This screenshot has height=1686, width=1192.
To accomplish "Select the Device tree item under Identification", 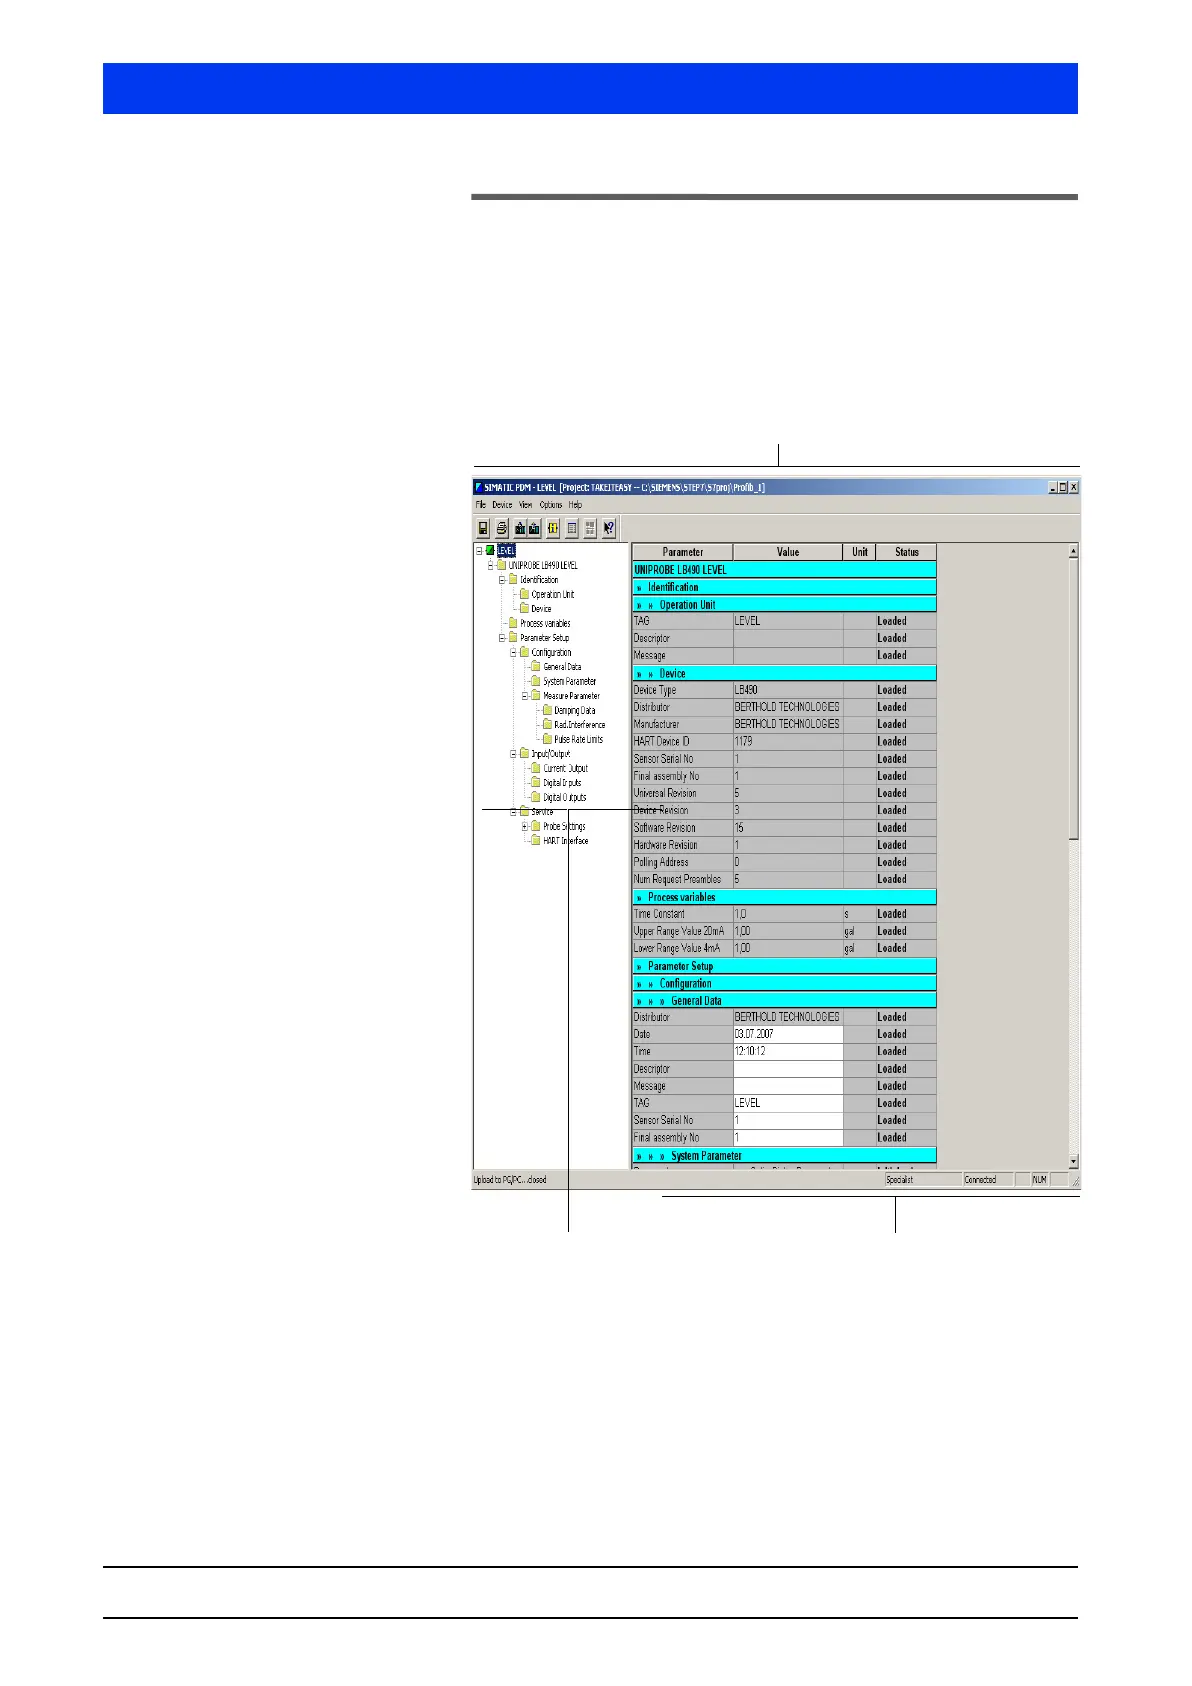I will click(x=541, y=609).
